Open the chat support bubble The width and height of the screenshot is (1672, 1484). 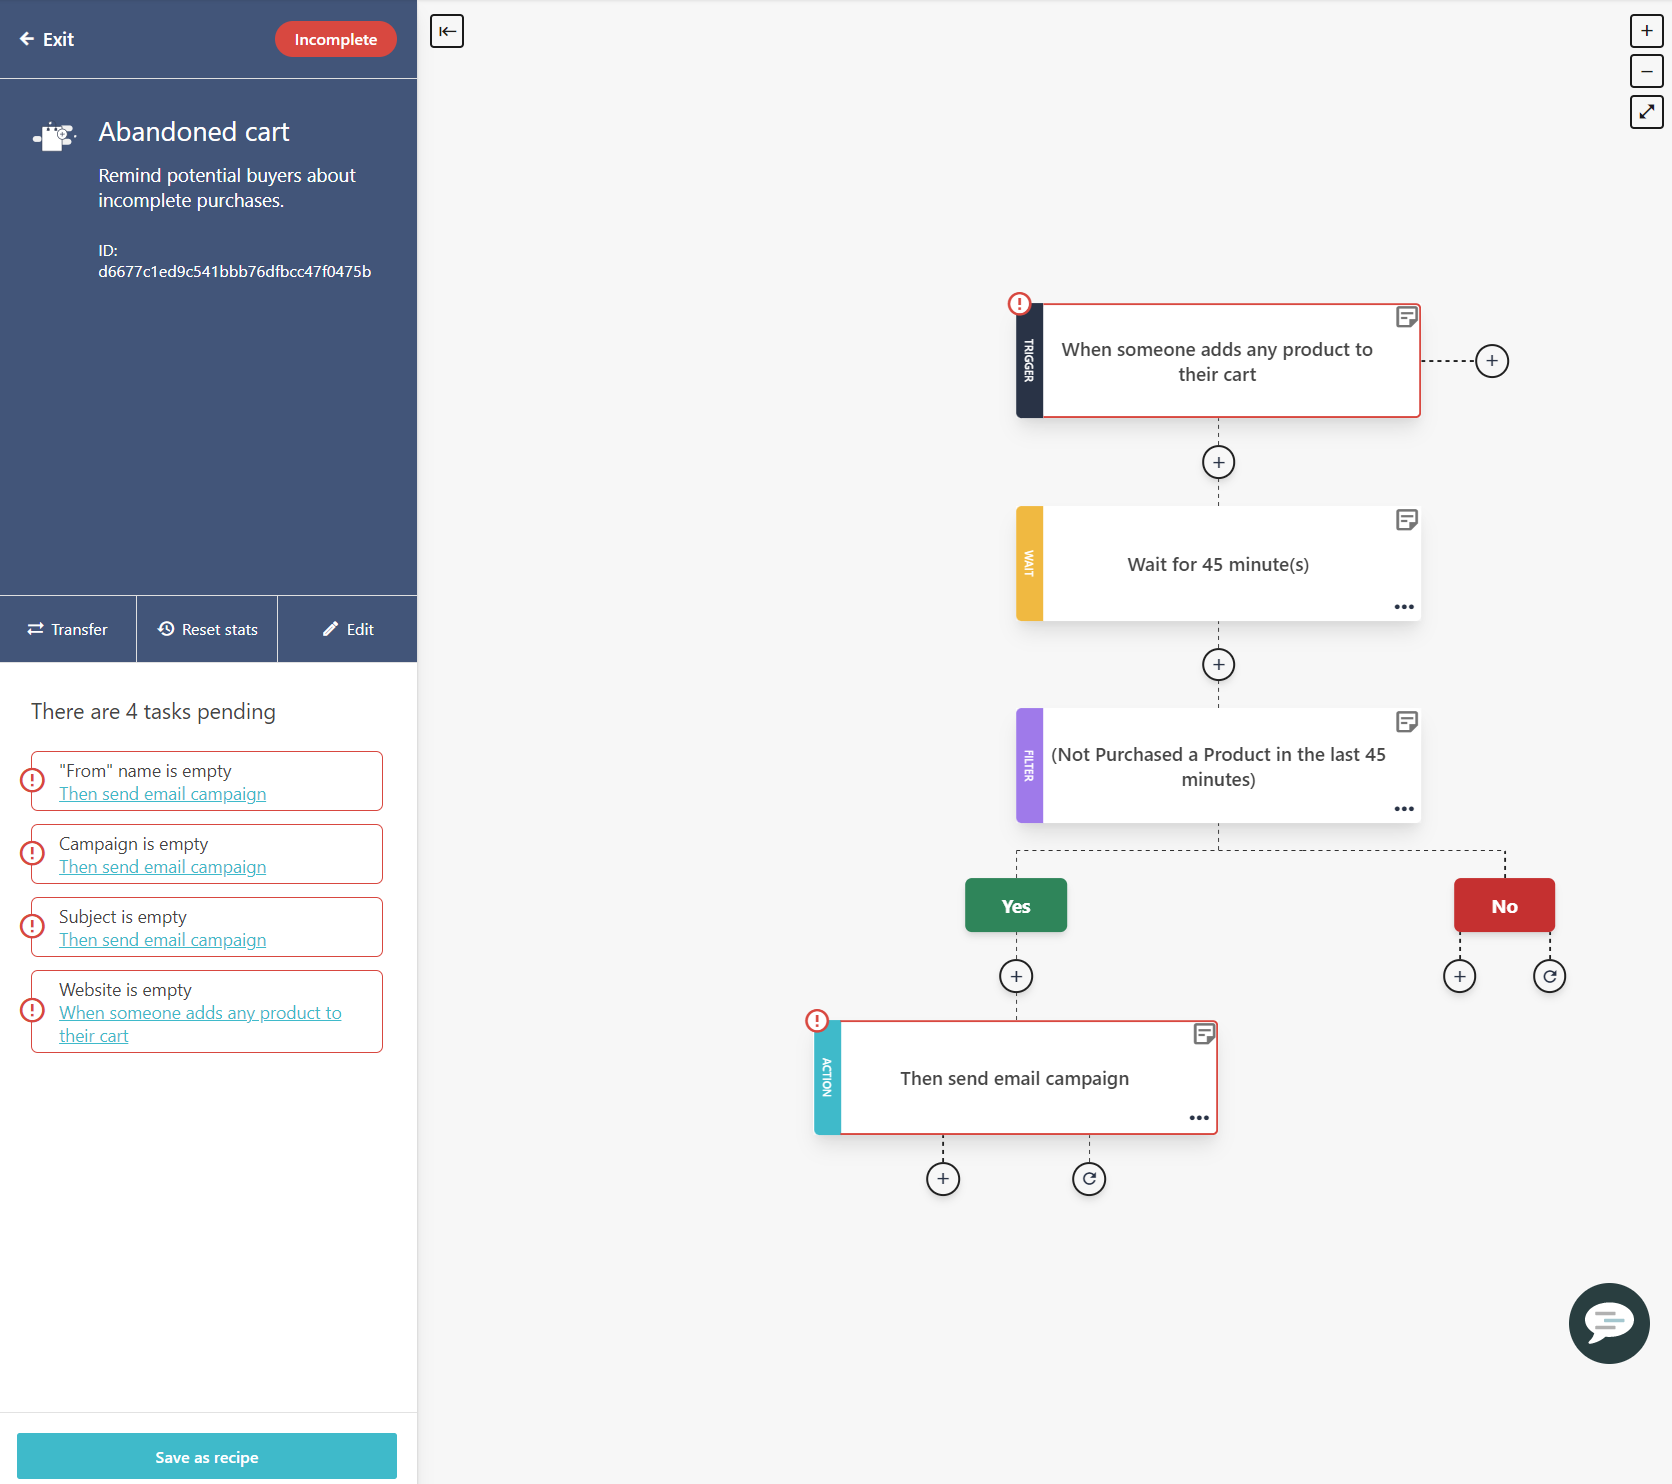[1609, 1323]
